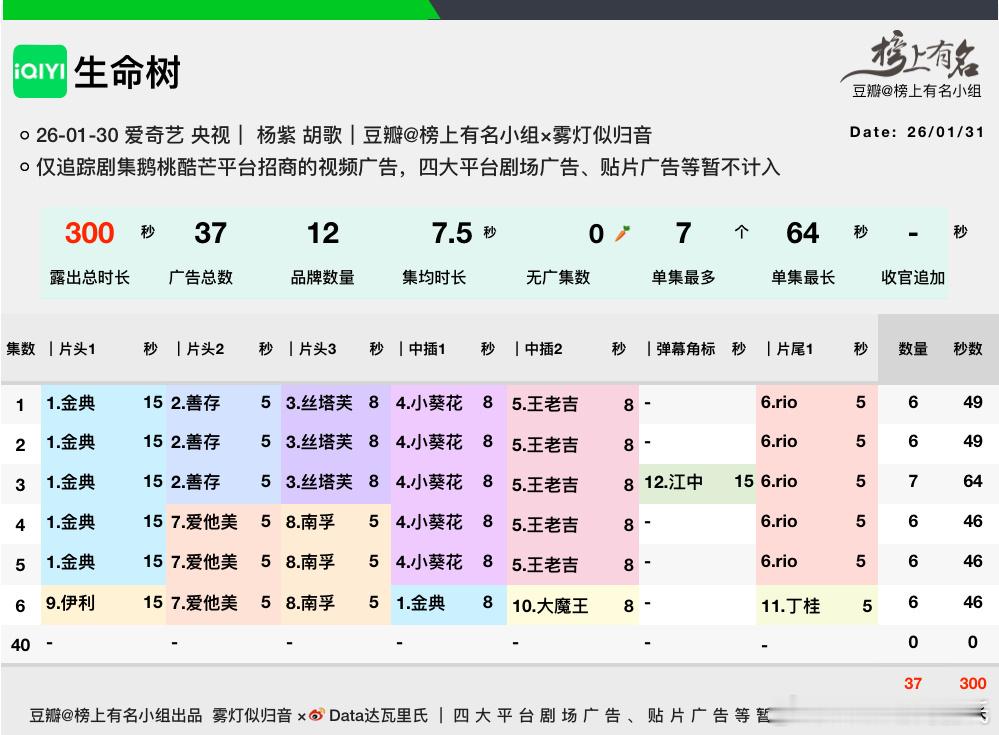This screenshot has width=999, height=735.
Task: Click the 无广集数 label
Action: (558, 278)
